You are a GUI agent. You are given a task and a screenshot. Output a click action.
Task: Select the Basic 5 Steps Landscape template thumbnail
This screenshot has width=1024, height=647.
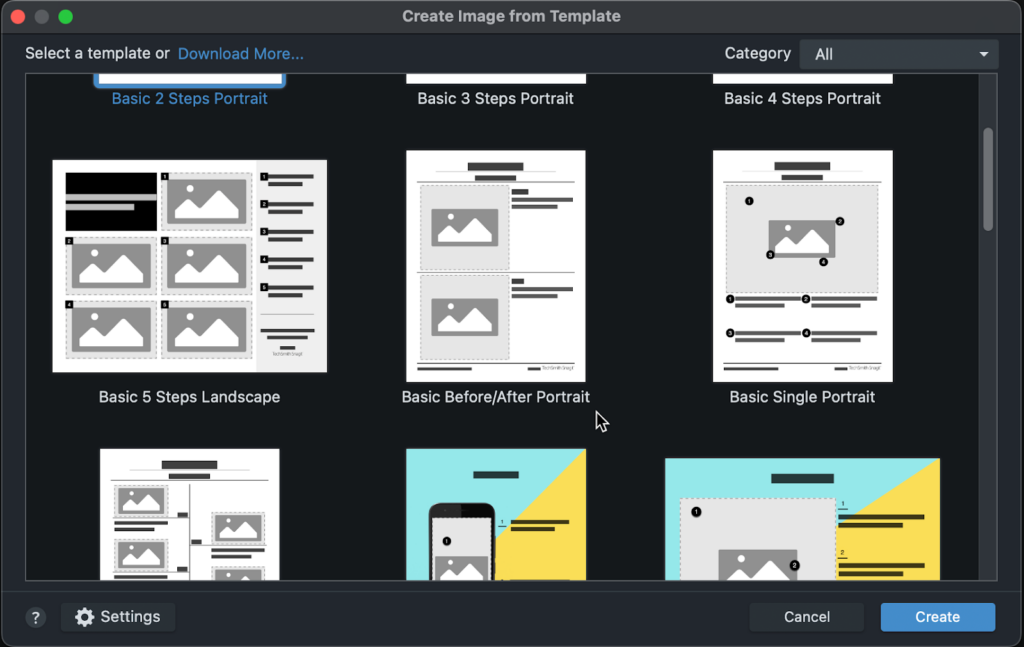tap(189, 266)
